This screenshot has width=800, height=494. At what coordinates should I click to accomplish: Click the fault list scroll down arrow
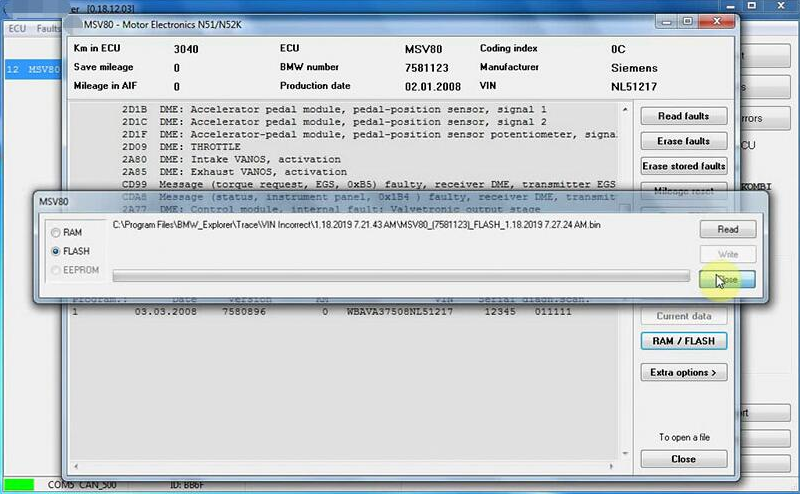pyautogui.click(x=625, y=453)
